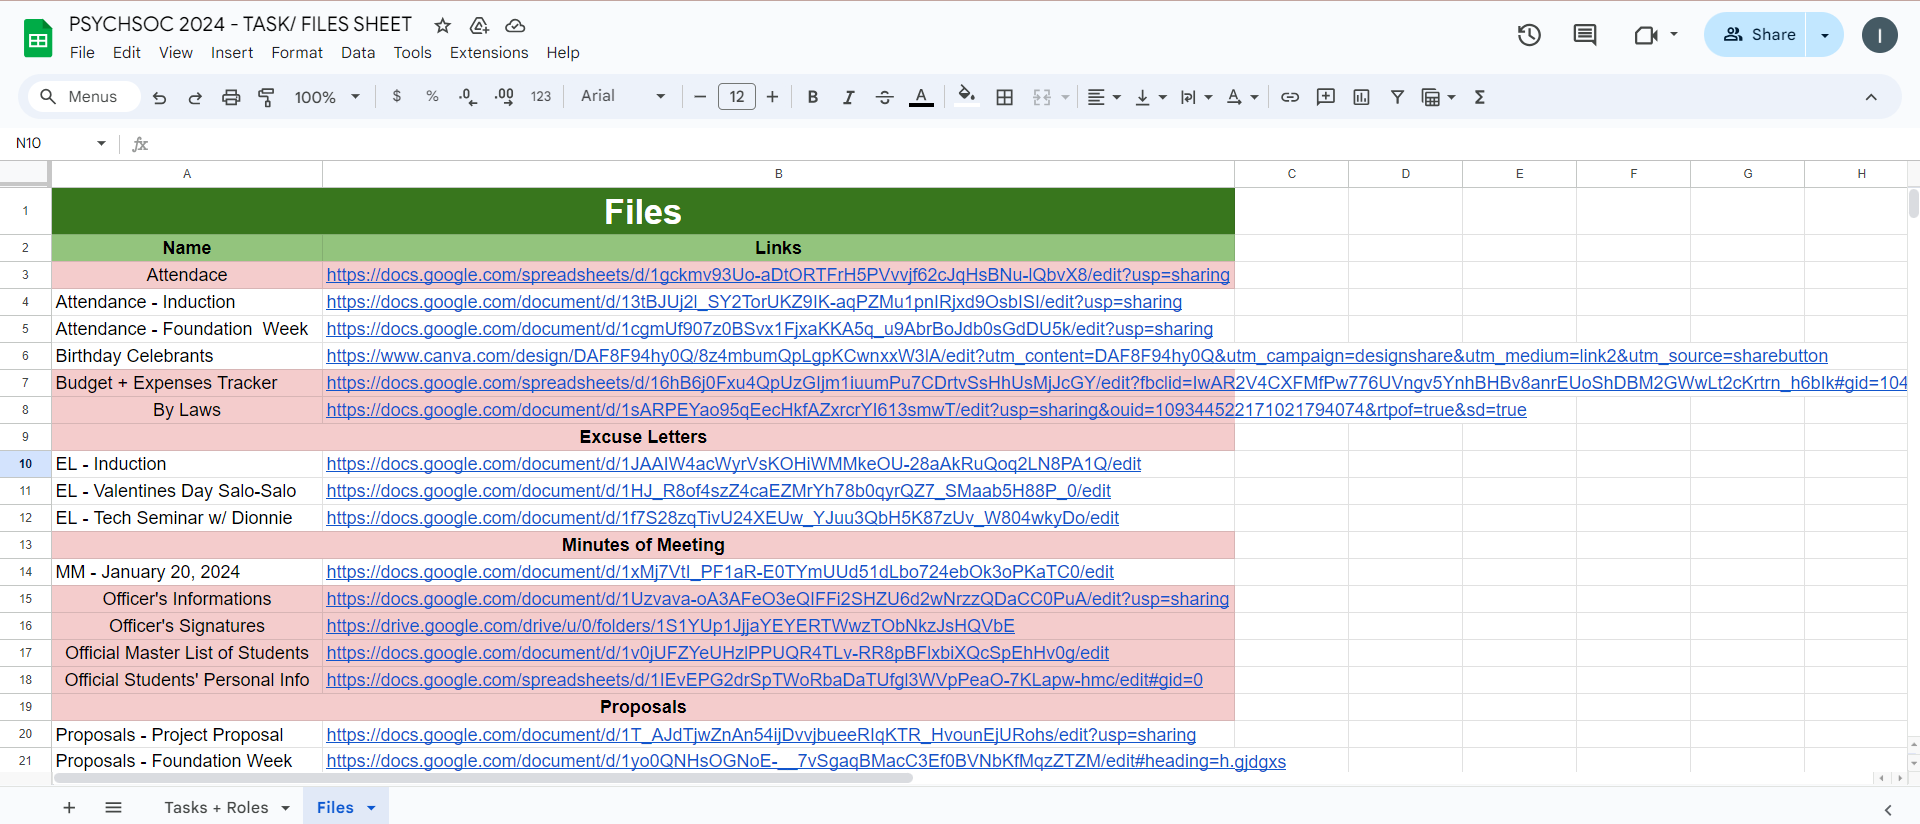Image resolution: width=1920 pixels, height=824 pixels.
Task: Open the Data menu
Action: [x=358, y=53]
